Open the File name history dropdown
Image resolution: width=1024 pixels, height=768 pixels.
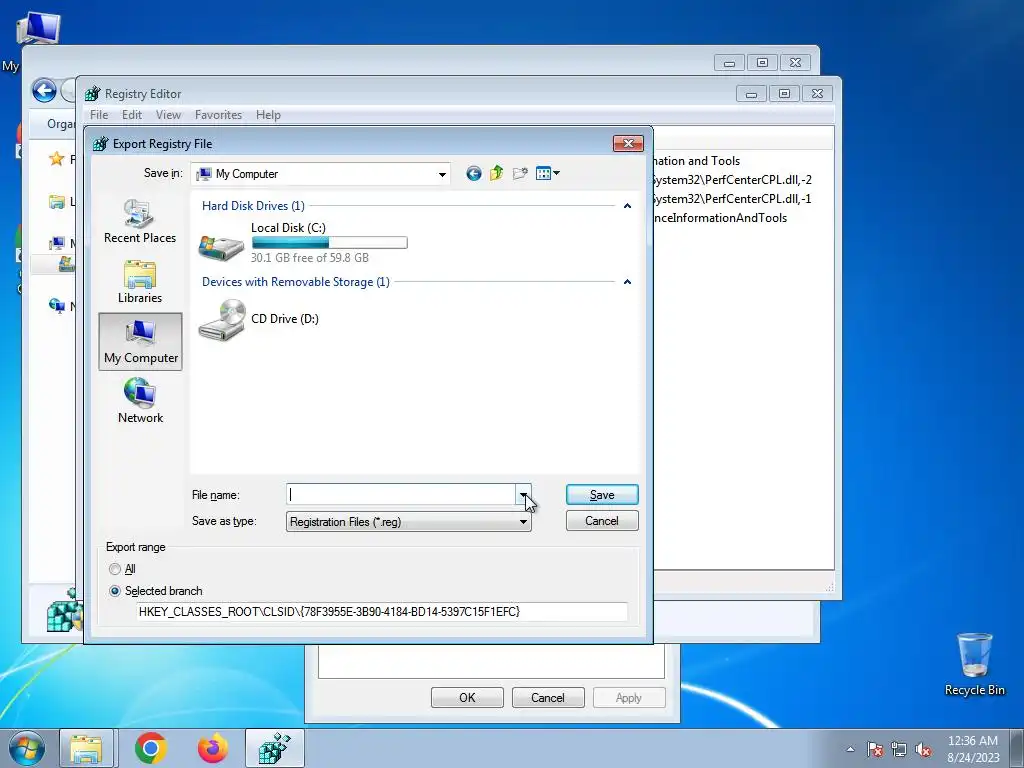click(523, 494)
